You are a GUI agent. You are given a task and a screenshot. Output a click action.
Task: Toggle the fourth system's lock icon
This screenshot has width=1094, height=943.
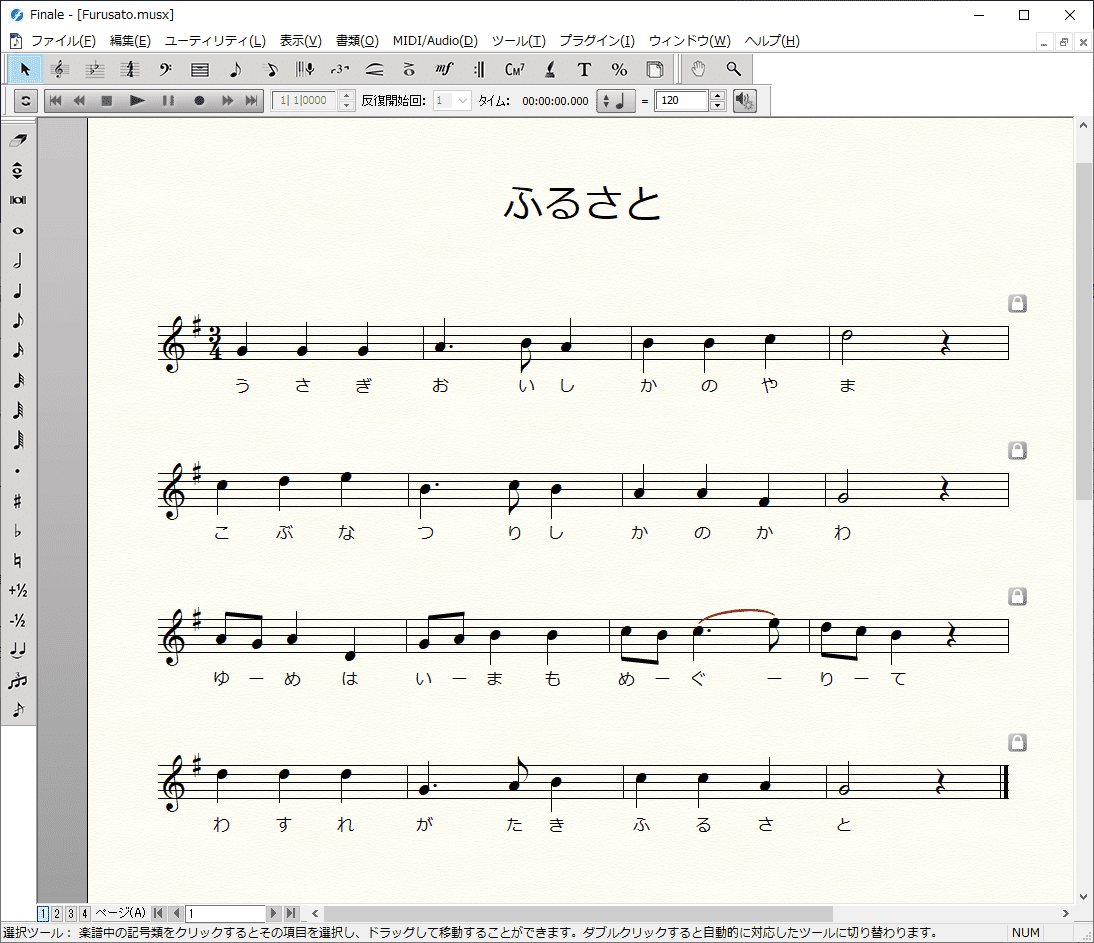click(1017, 742)
